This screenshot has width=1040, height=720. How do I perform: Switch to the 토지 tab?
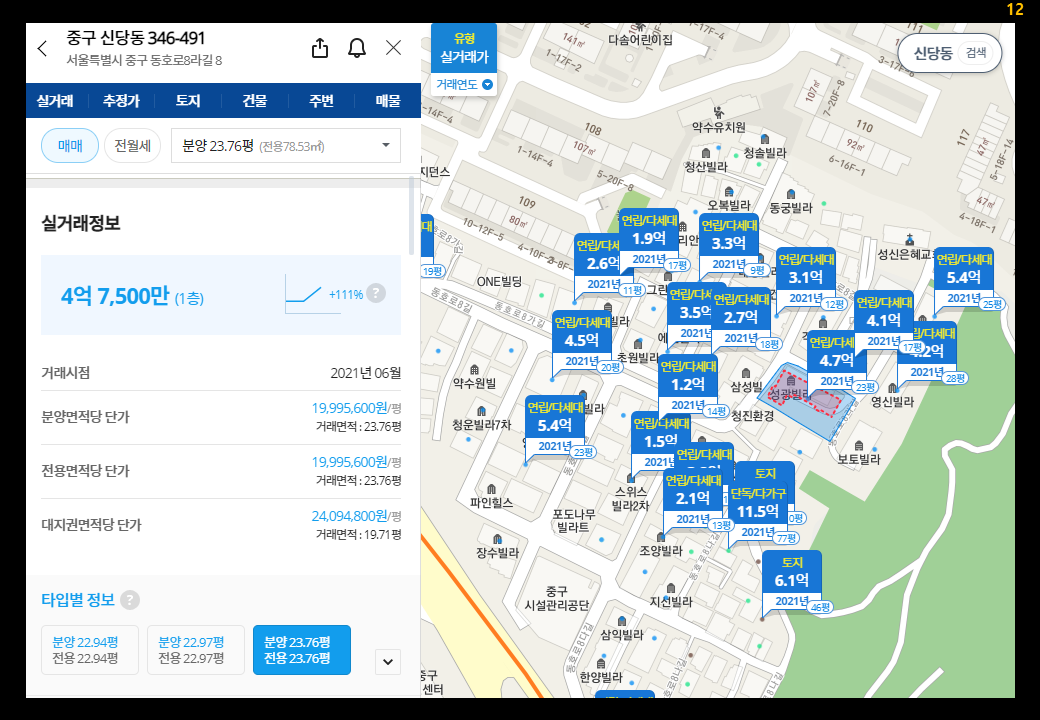[x=188, y=101]
